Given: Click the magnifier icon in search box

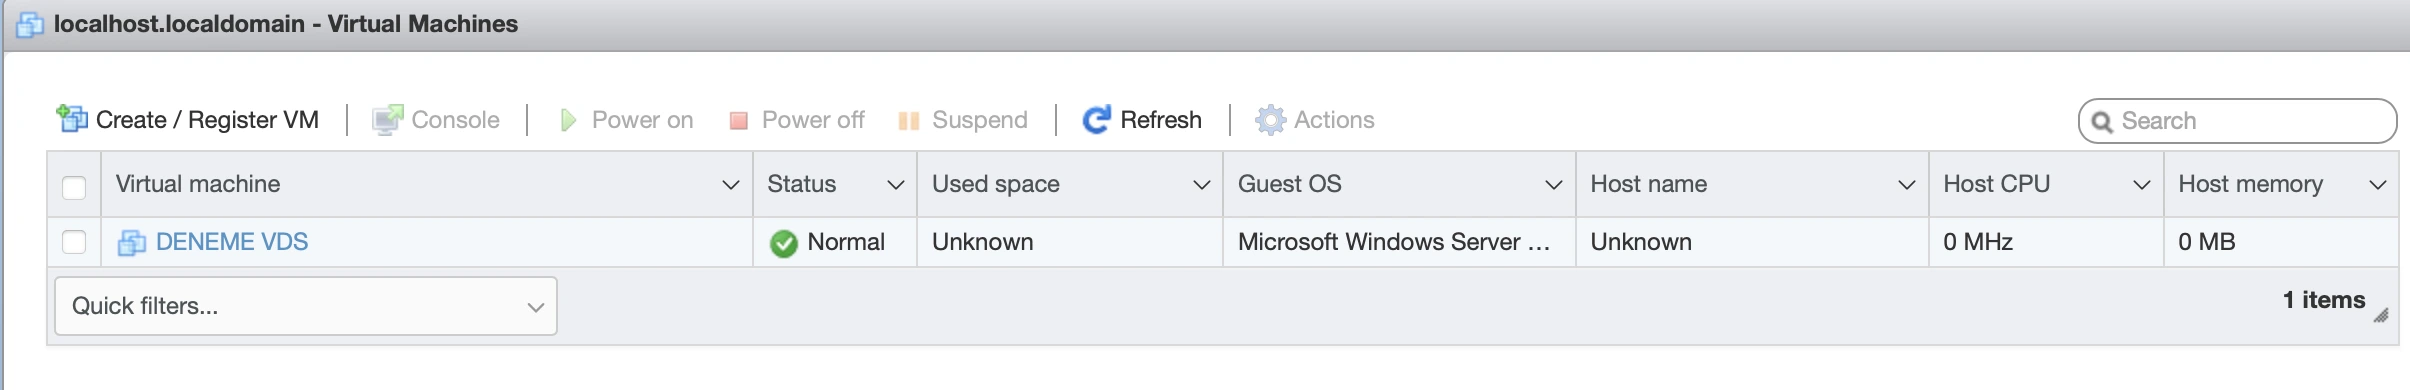Looking at the screenshot, I should click(x=2103, y=122).
